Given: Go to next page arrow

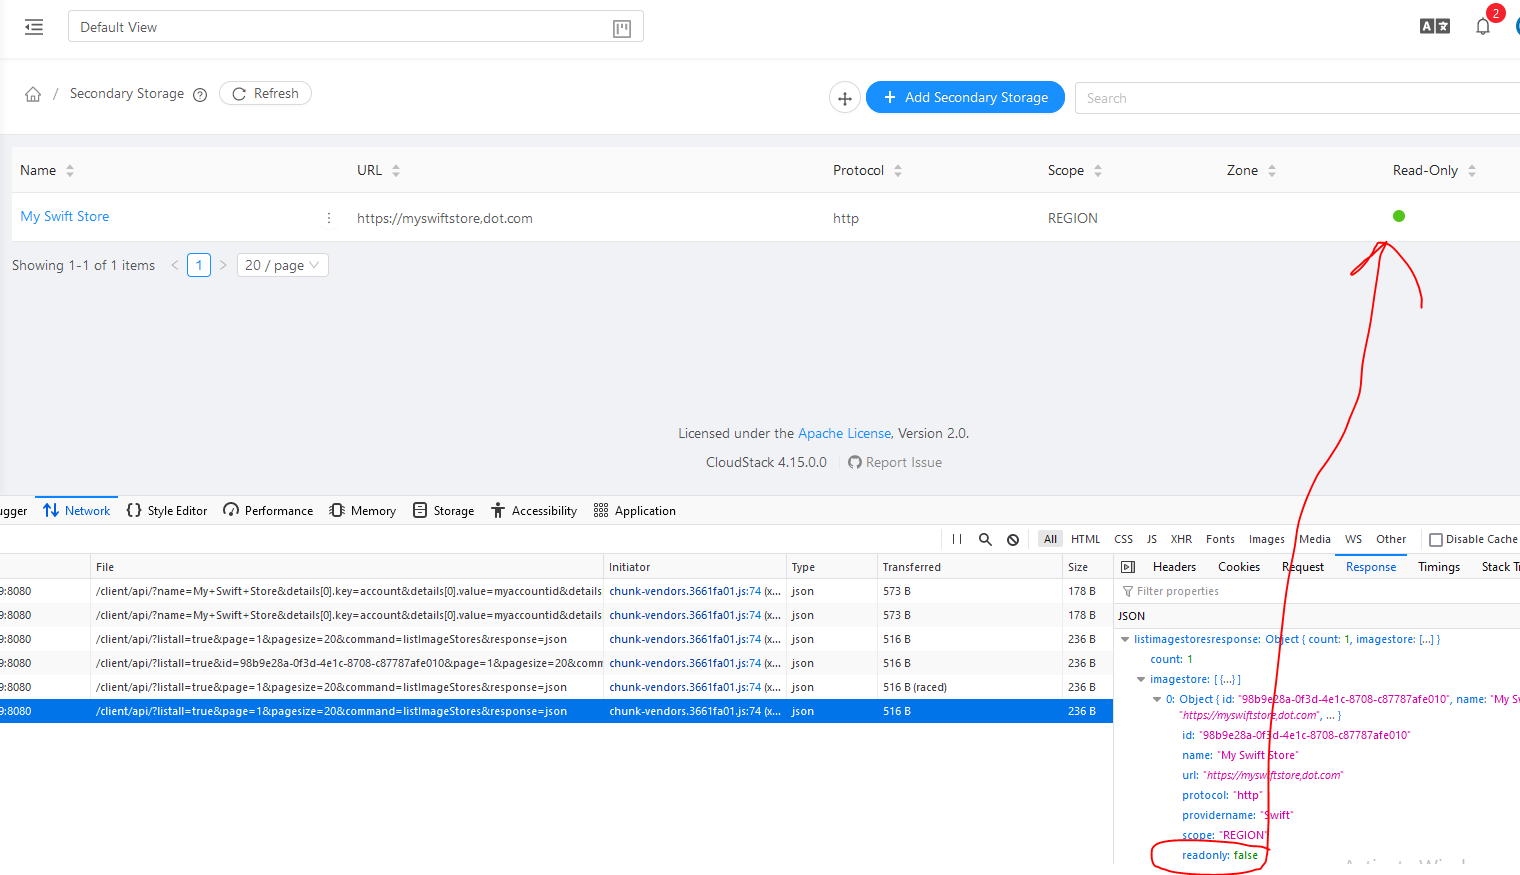Looking at the screenshot, I should pos(223,265).
